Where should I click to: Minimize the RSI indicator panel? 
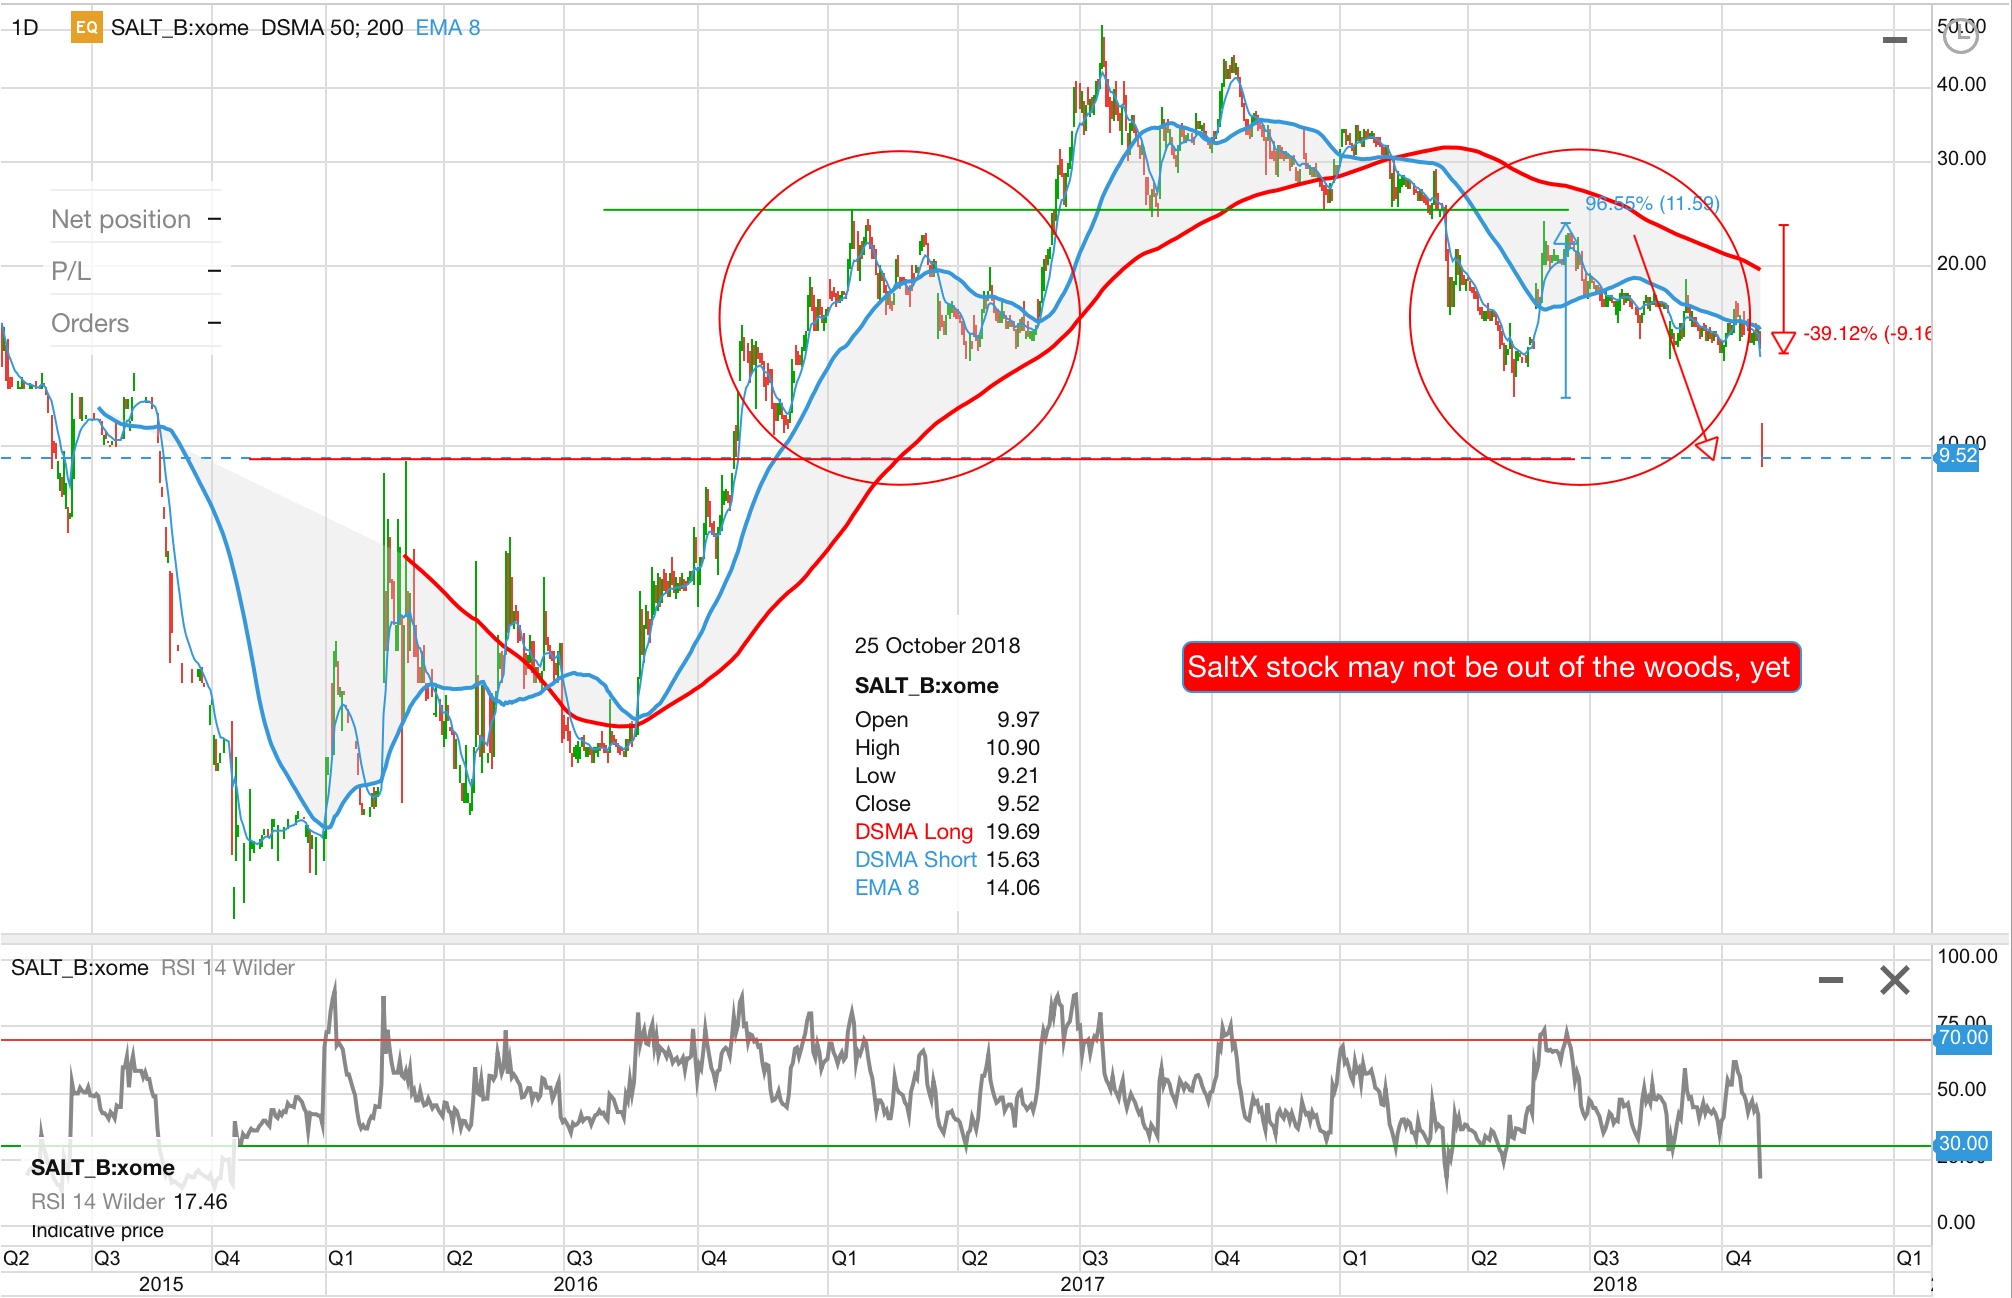[x=1831, y=980]
